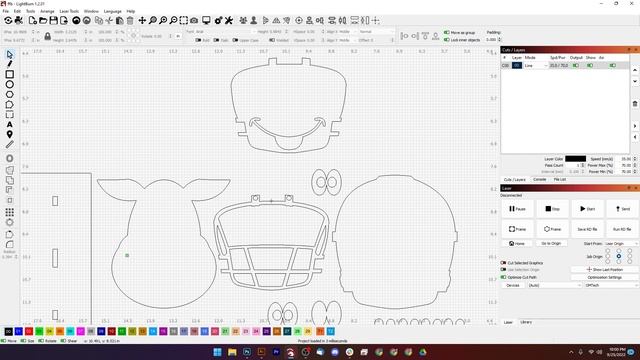Viewport: 640px width, 360px height.
Task: Select the arrow Select tool in the left toolbar
Action: 10,54
